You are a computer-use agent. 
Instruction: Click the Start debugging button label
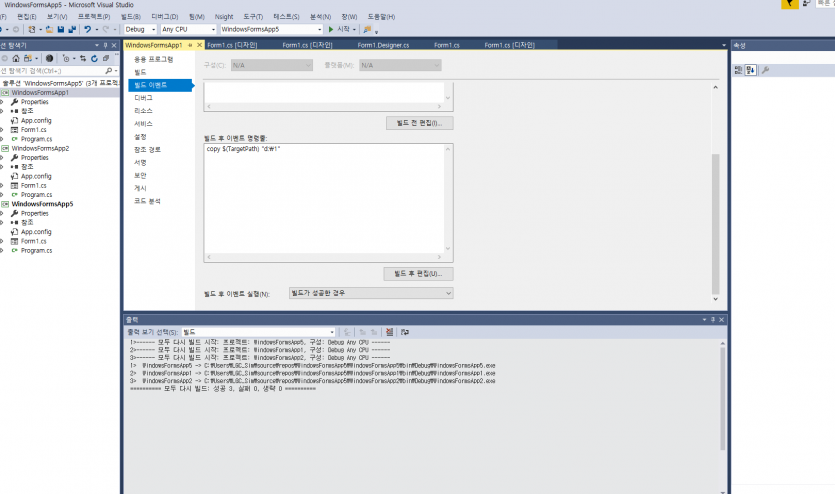(x=343, y=29)
